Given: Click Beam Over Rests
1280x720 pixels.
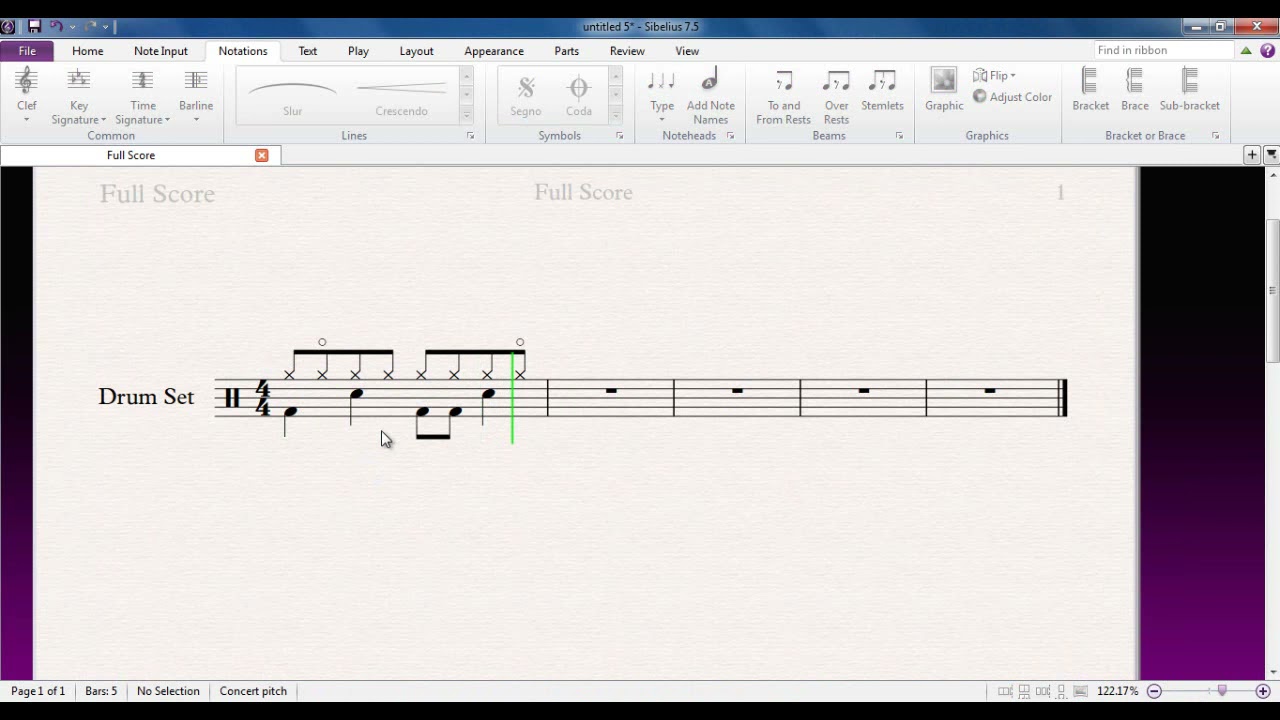Looking at the screenshot, I should [836, 96].
